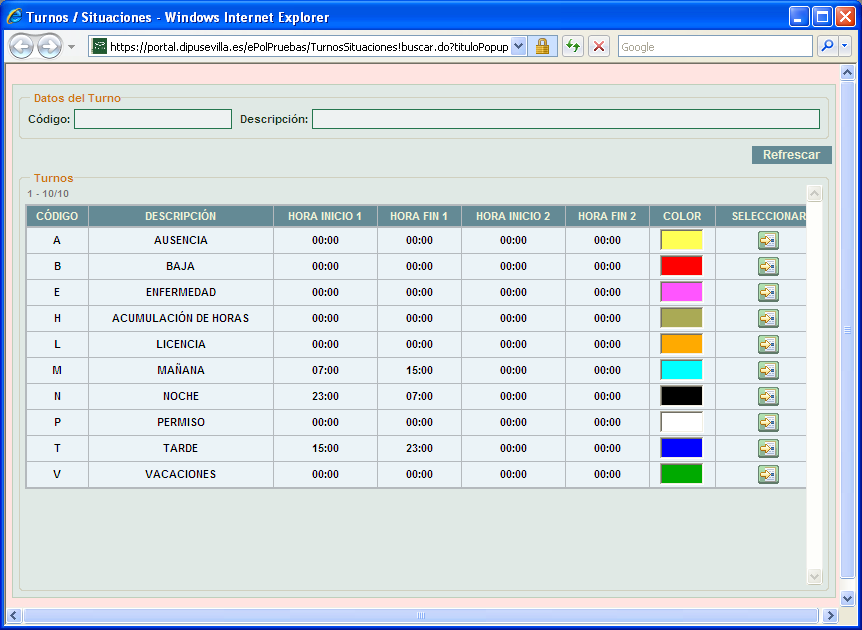This screenshot has width=862, height=630.
Task: Focus the Código input field
Action: [x=152, y=119]
